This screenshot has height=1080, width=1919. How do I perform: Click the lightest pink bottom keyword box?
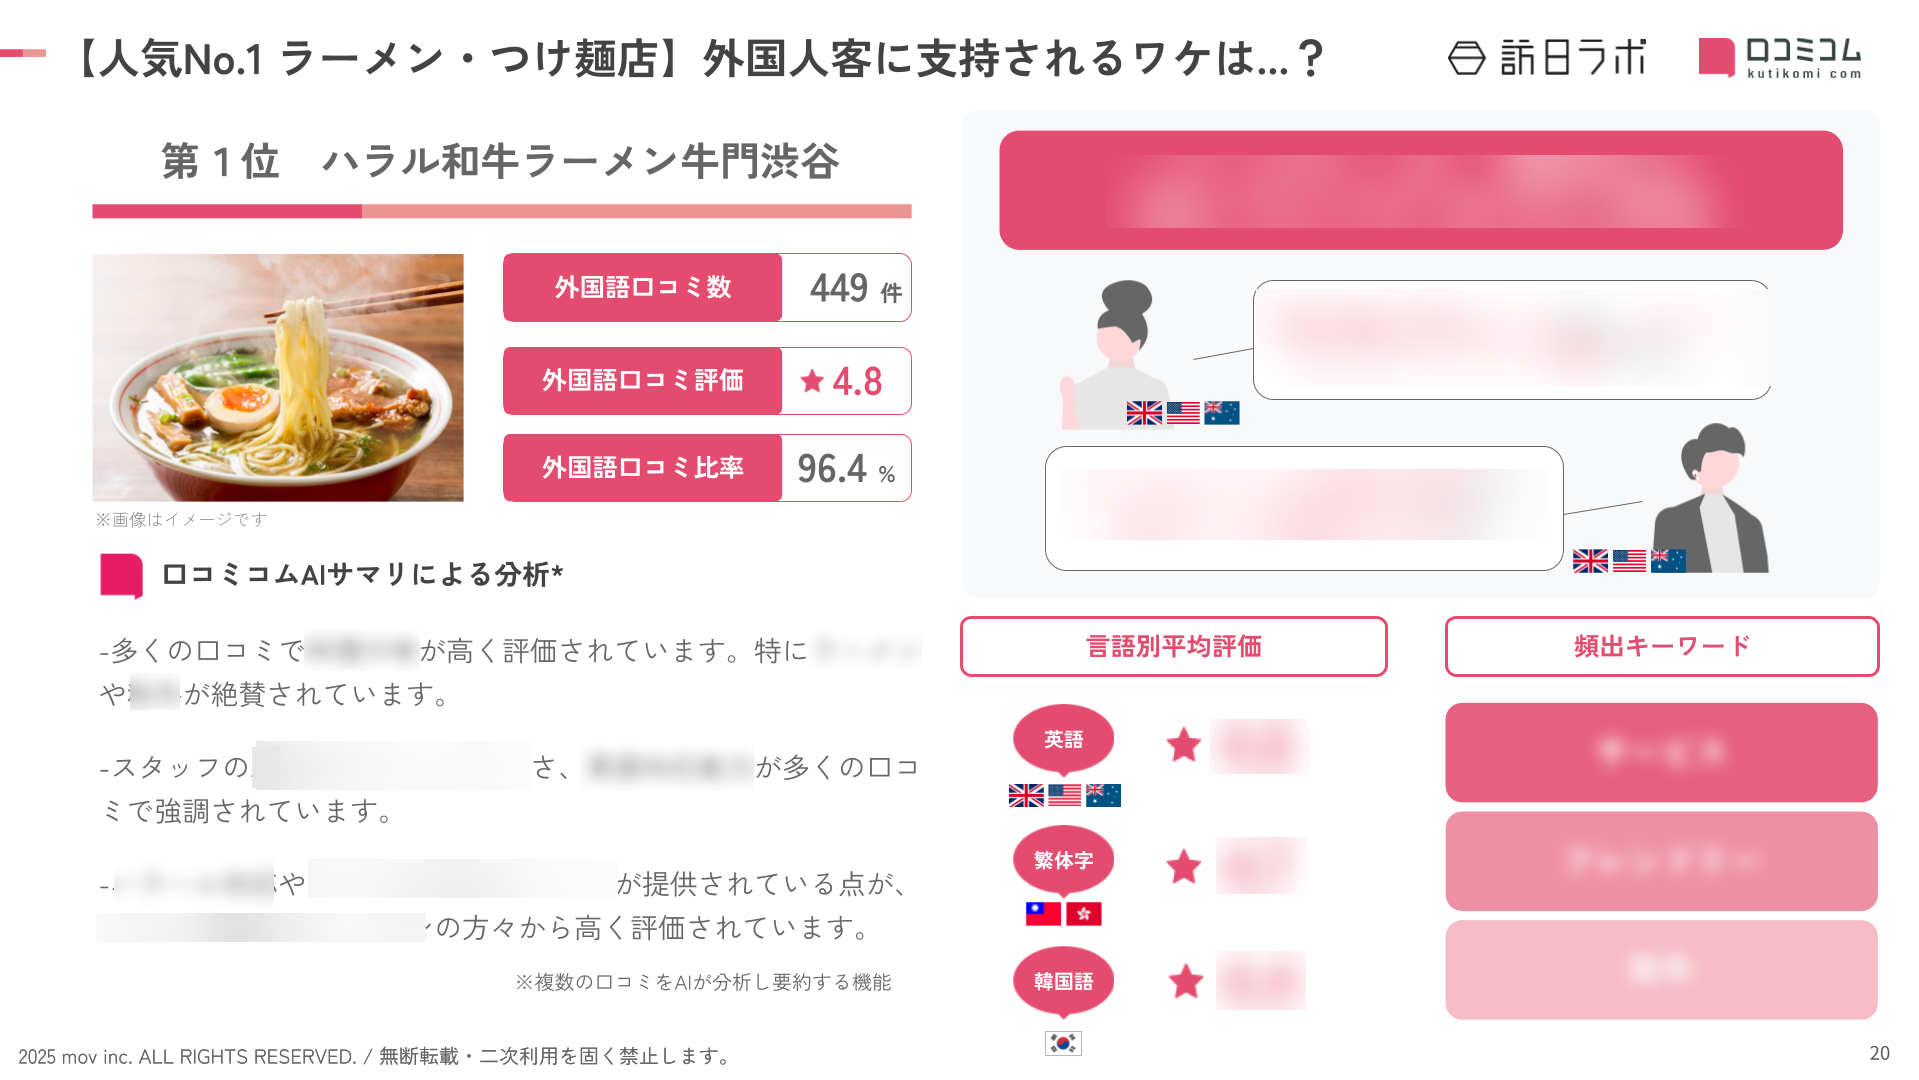[x=1661, y=969]
